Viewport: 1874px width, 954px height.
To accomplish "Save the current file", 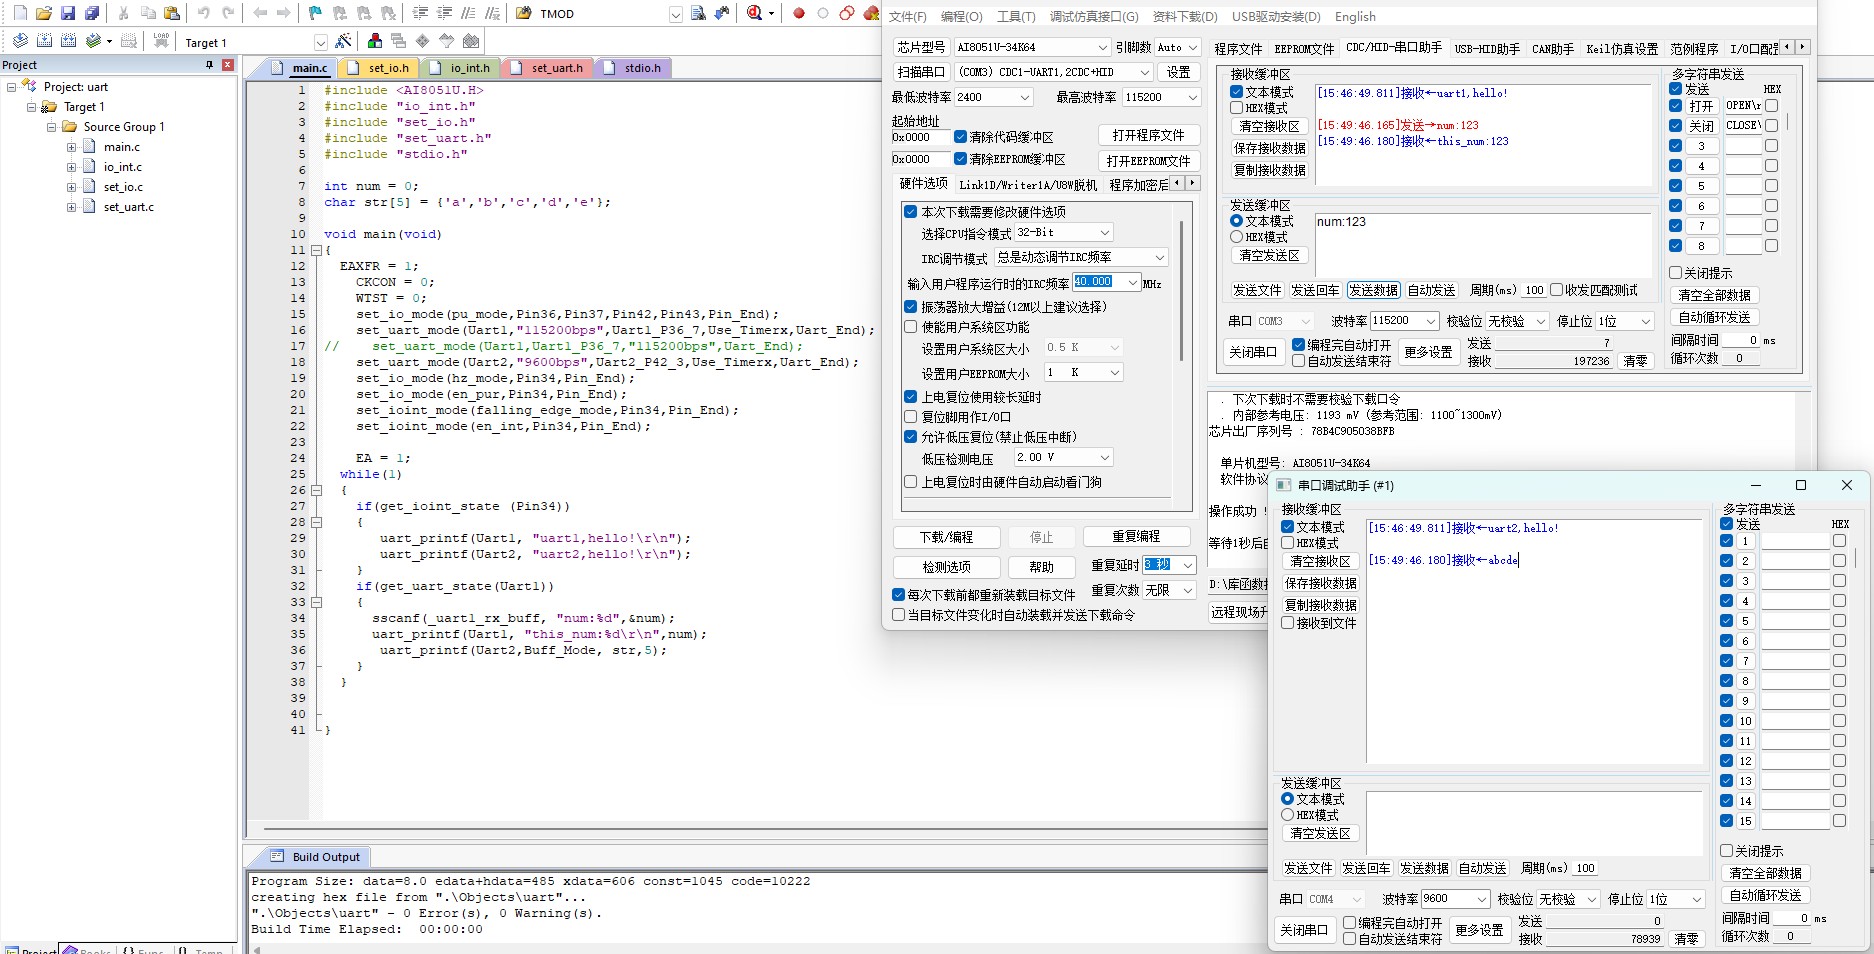I will 67,13.
